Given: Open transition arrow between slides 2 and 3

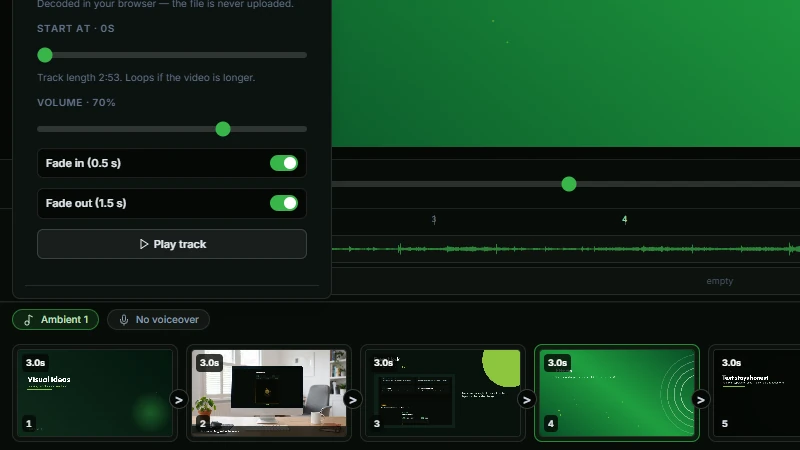Looking at the screenshot, I should [353, 400].
